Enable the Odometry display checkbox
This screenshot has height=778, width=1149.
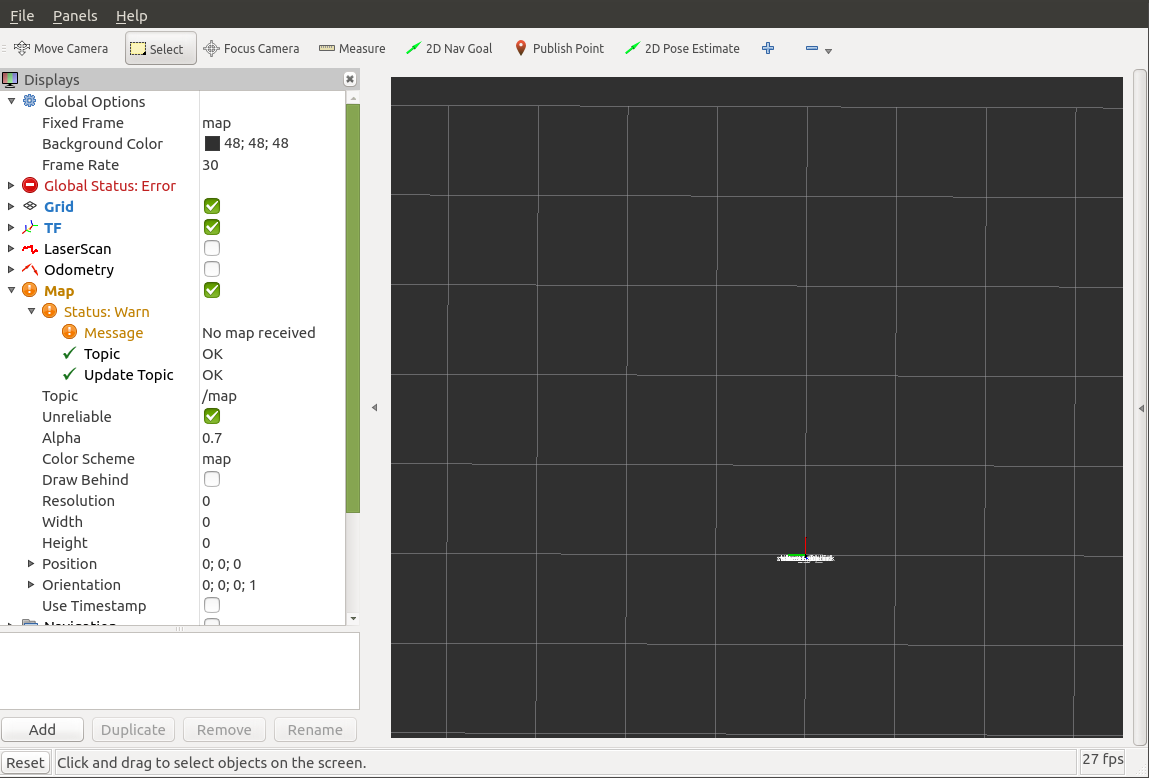212,270
